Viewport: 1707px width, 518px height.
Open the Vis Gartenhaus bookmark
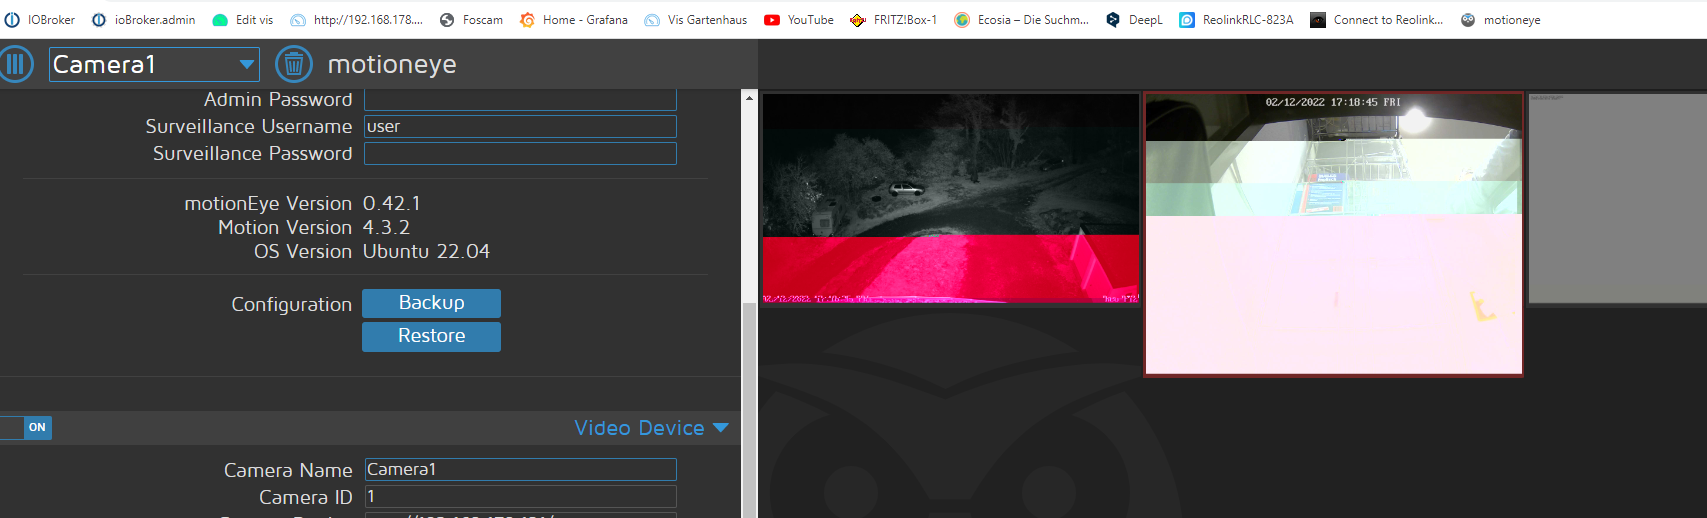696,20
